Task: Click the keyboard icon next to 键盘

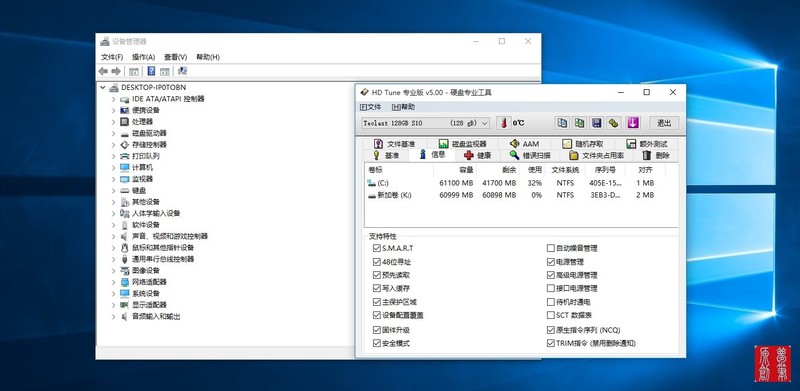Action: (x=124, y=190)
